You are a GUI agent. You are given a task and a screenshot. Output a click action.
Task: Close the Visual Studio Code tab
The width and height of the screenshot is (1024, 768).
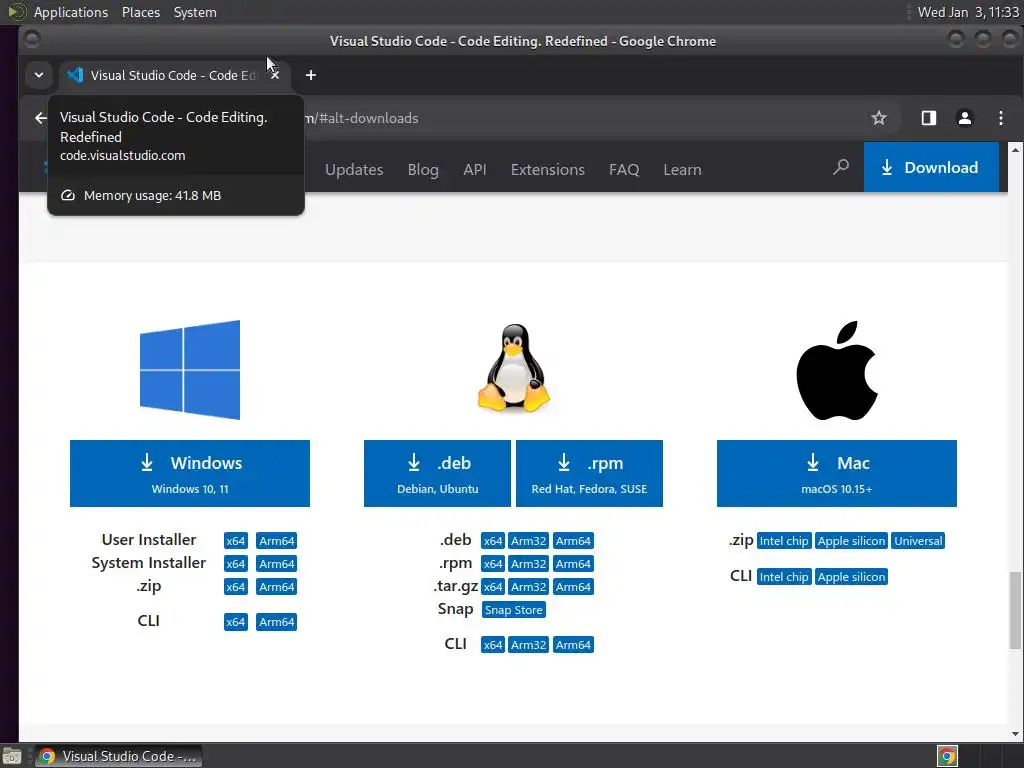[x=275, y=75]
